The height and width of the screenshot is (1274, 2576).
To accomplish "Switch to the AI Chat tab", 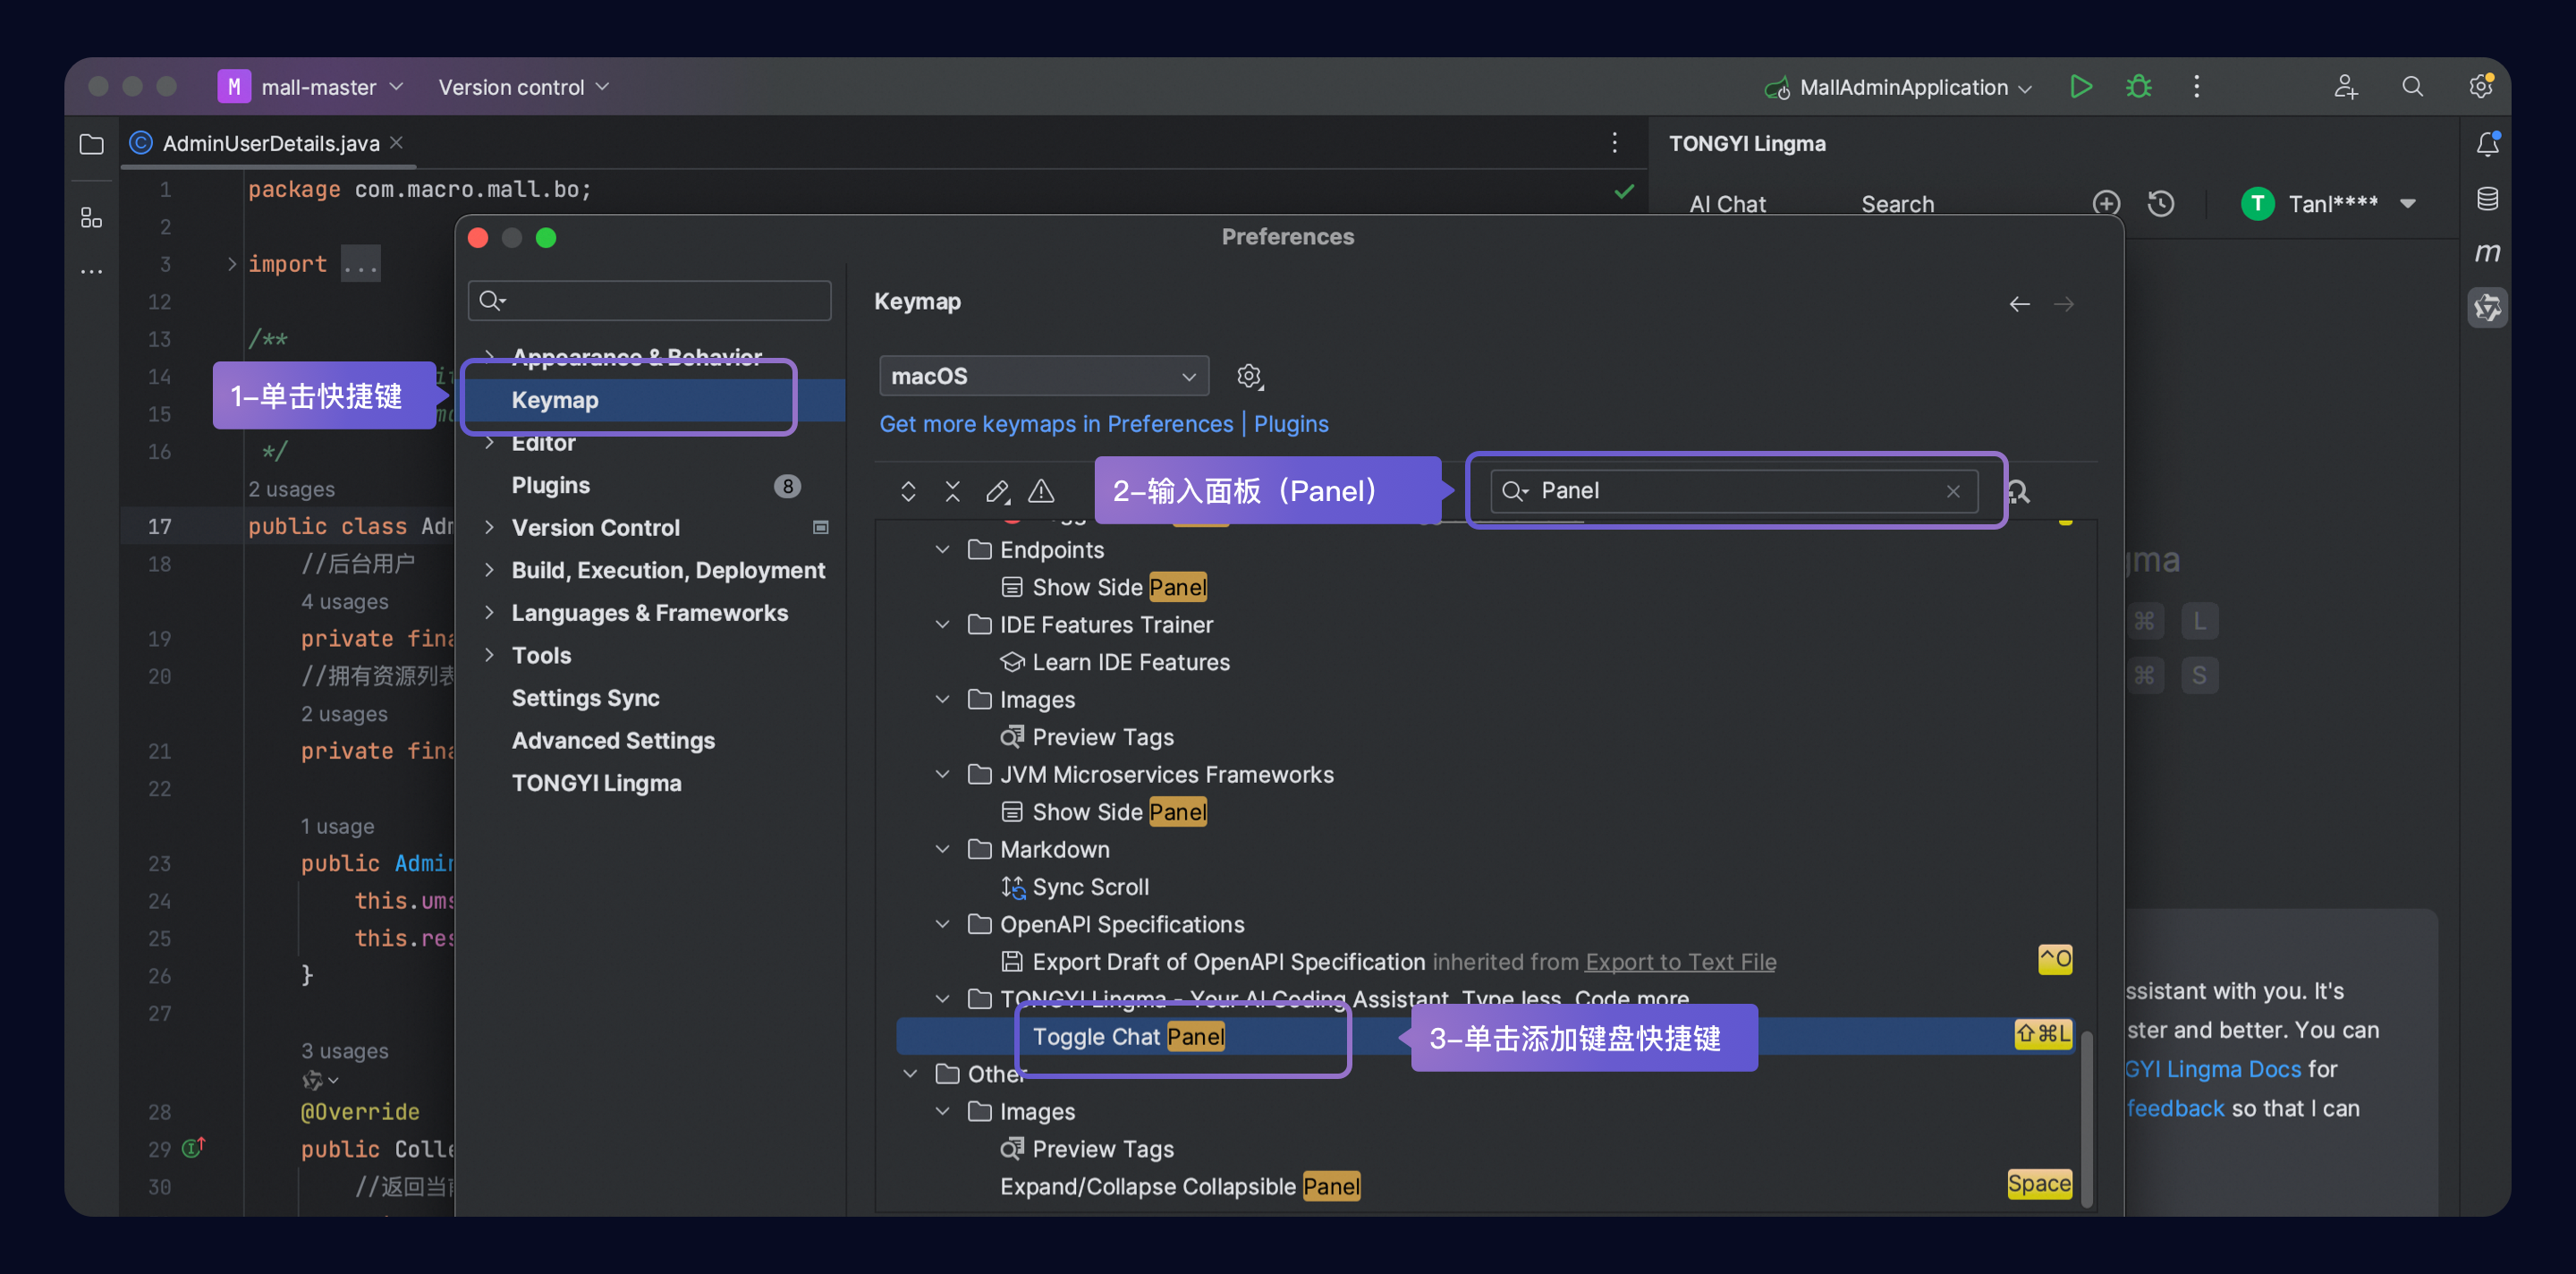I will tap(1727, 204).
